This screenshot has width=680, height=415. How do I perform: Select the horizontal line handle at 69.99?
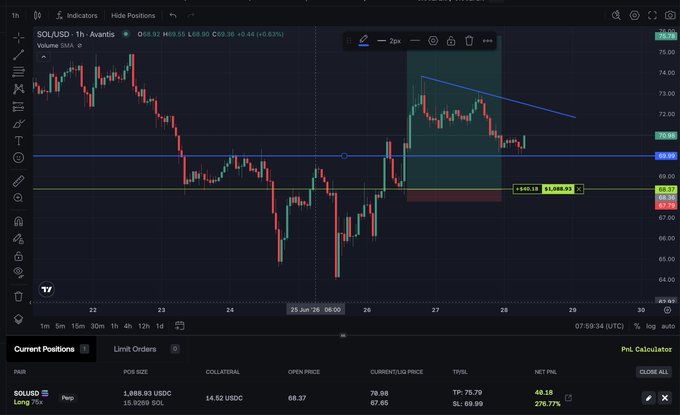(344, 156)
